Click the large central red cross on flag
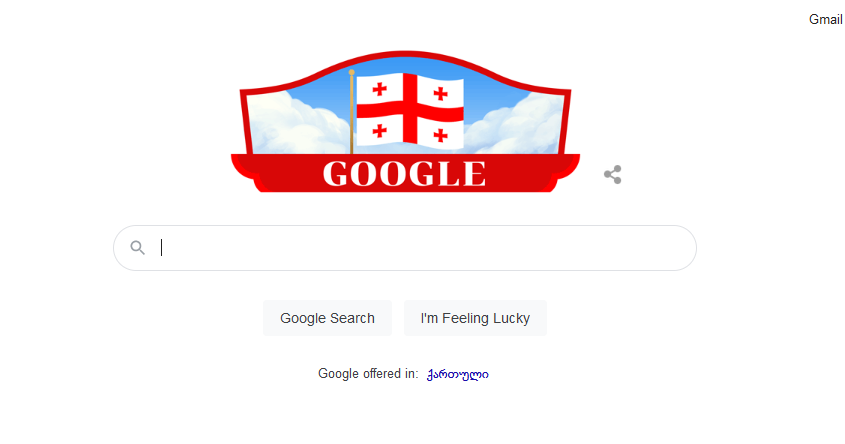845x444 pixels. click(410, 111)
